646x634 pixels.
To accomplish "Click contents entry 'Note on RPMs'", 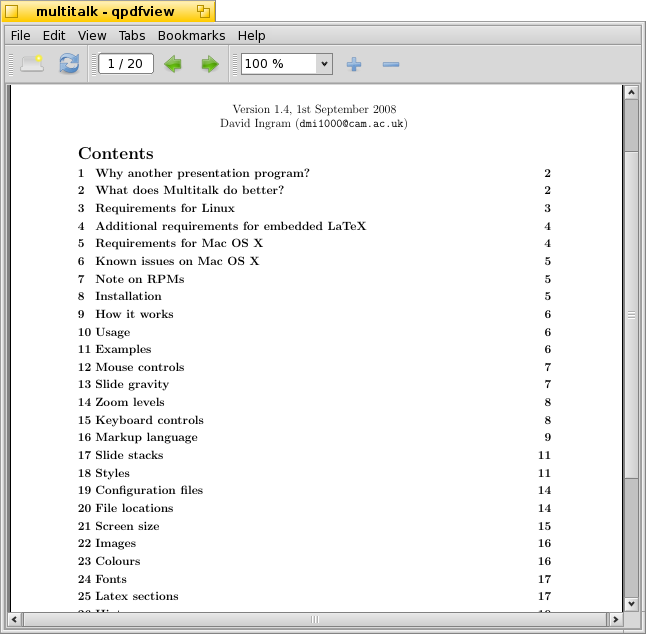I will pos(140,279).
